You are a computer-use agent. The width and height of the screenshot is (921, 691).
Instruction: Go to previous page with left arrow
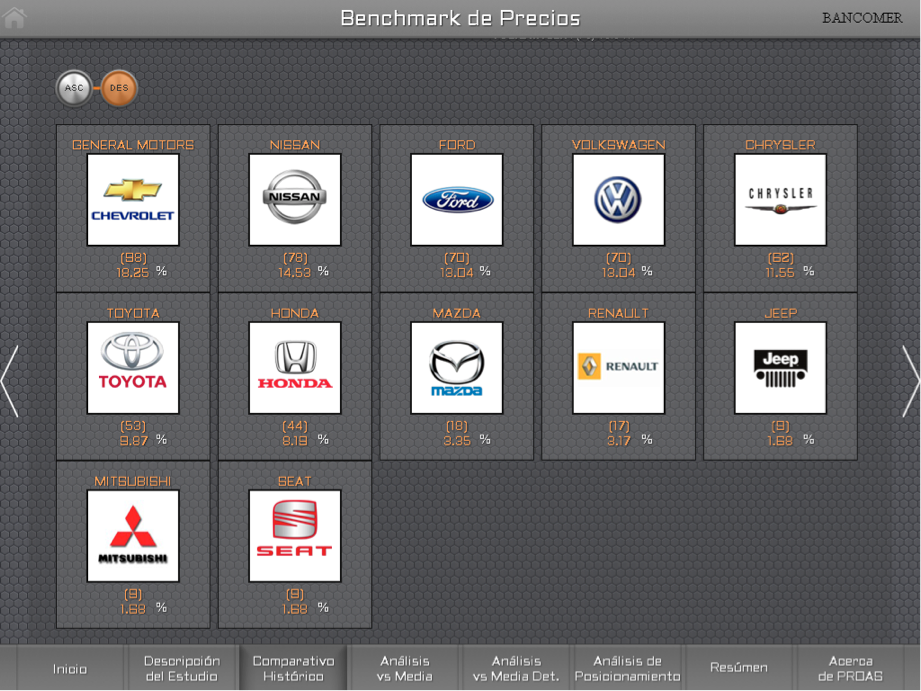(10, 381)
